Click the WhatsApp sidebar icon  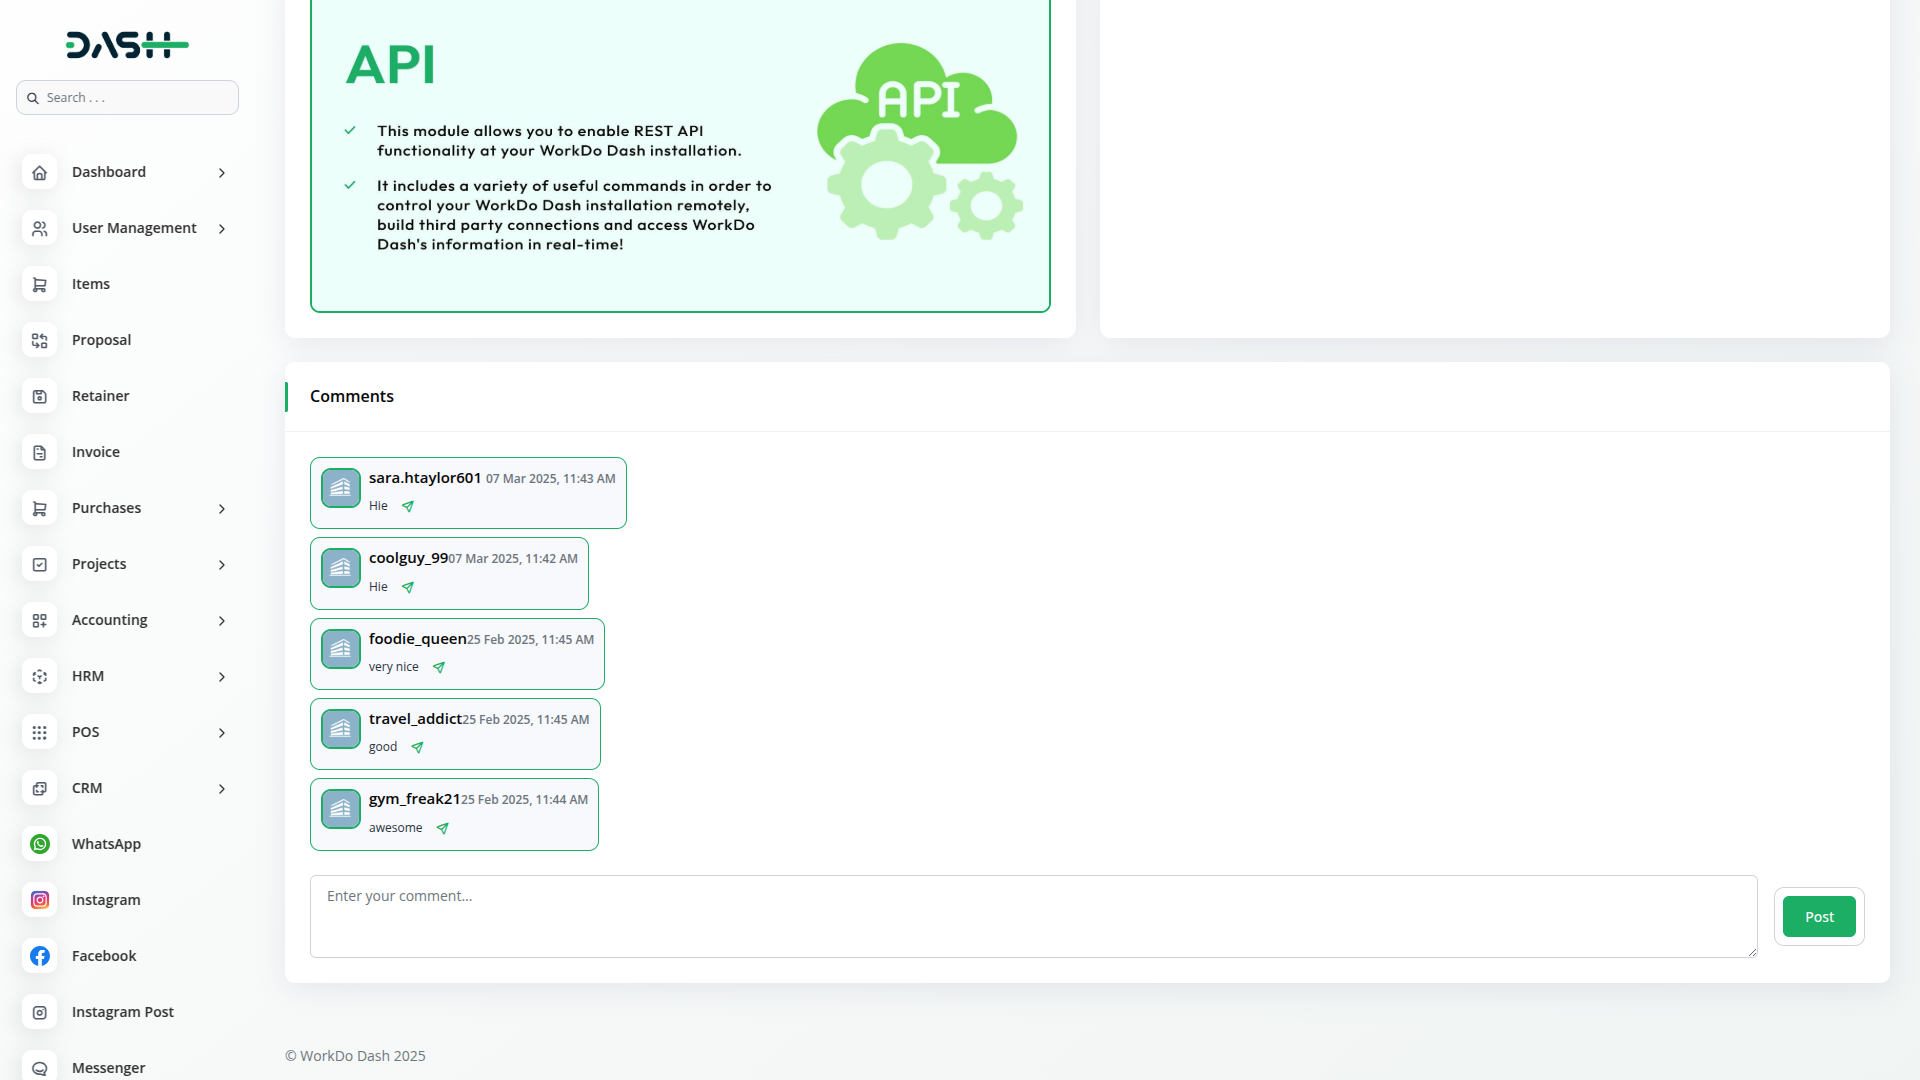pos(40,844)
